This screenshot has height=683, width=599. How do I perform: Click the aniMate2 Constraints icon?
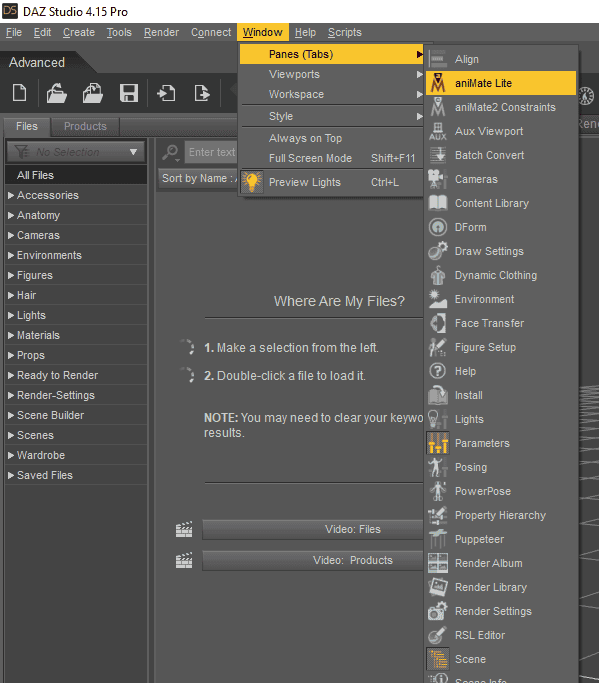(x=438, y=107)
